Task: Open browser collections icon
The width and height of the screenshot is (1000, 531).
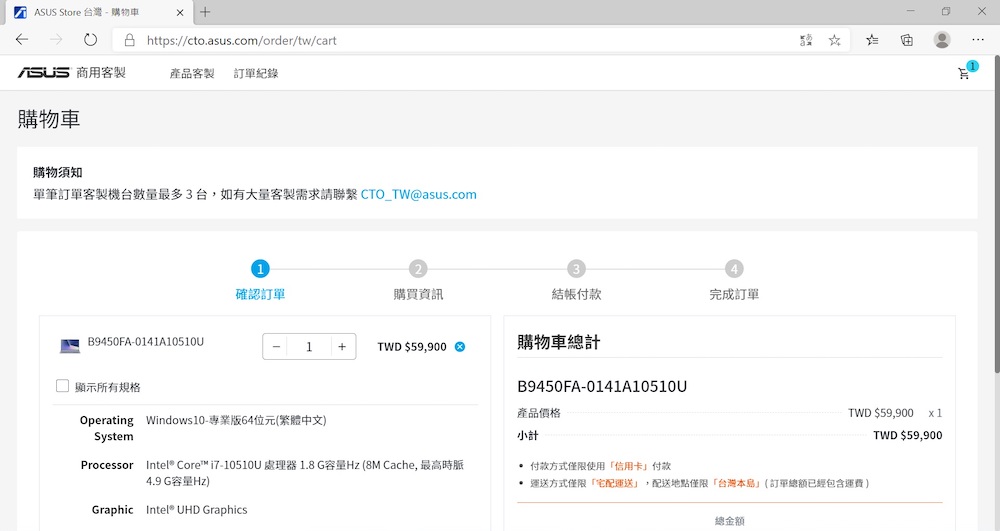Action: 907,40
